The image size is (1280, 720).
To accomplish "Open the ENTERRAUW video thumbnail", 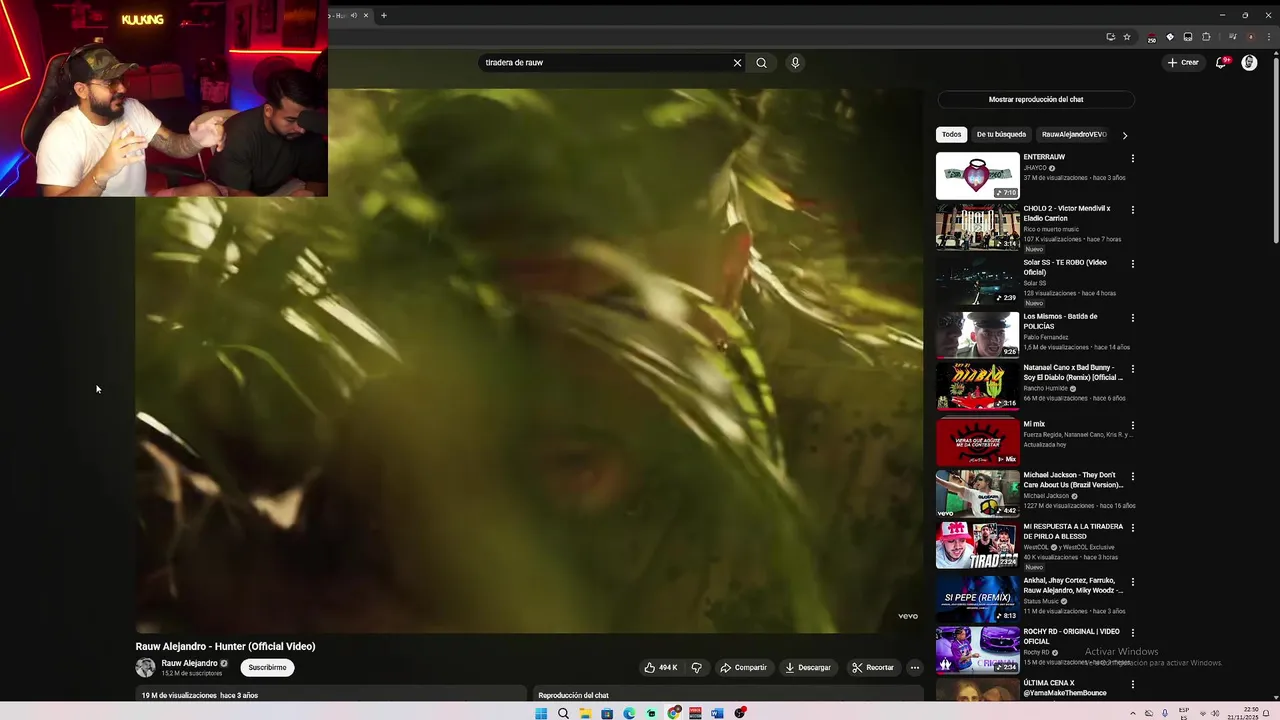I will pos(977,175).
